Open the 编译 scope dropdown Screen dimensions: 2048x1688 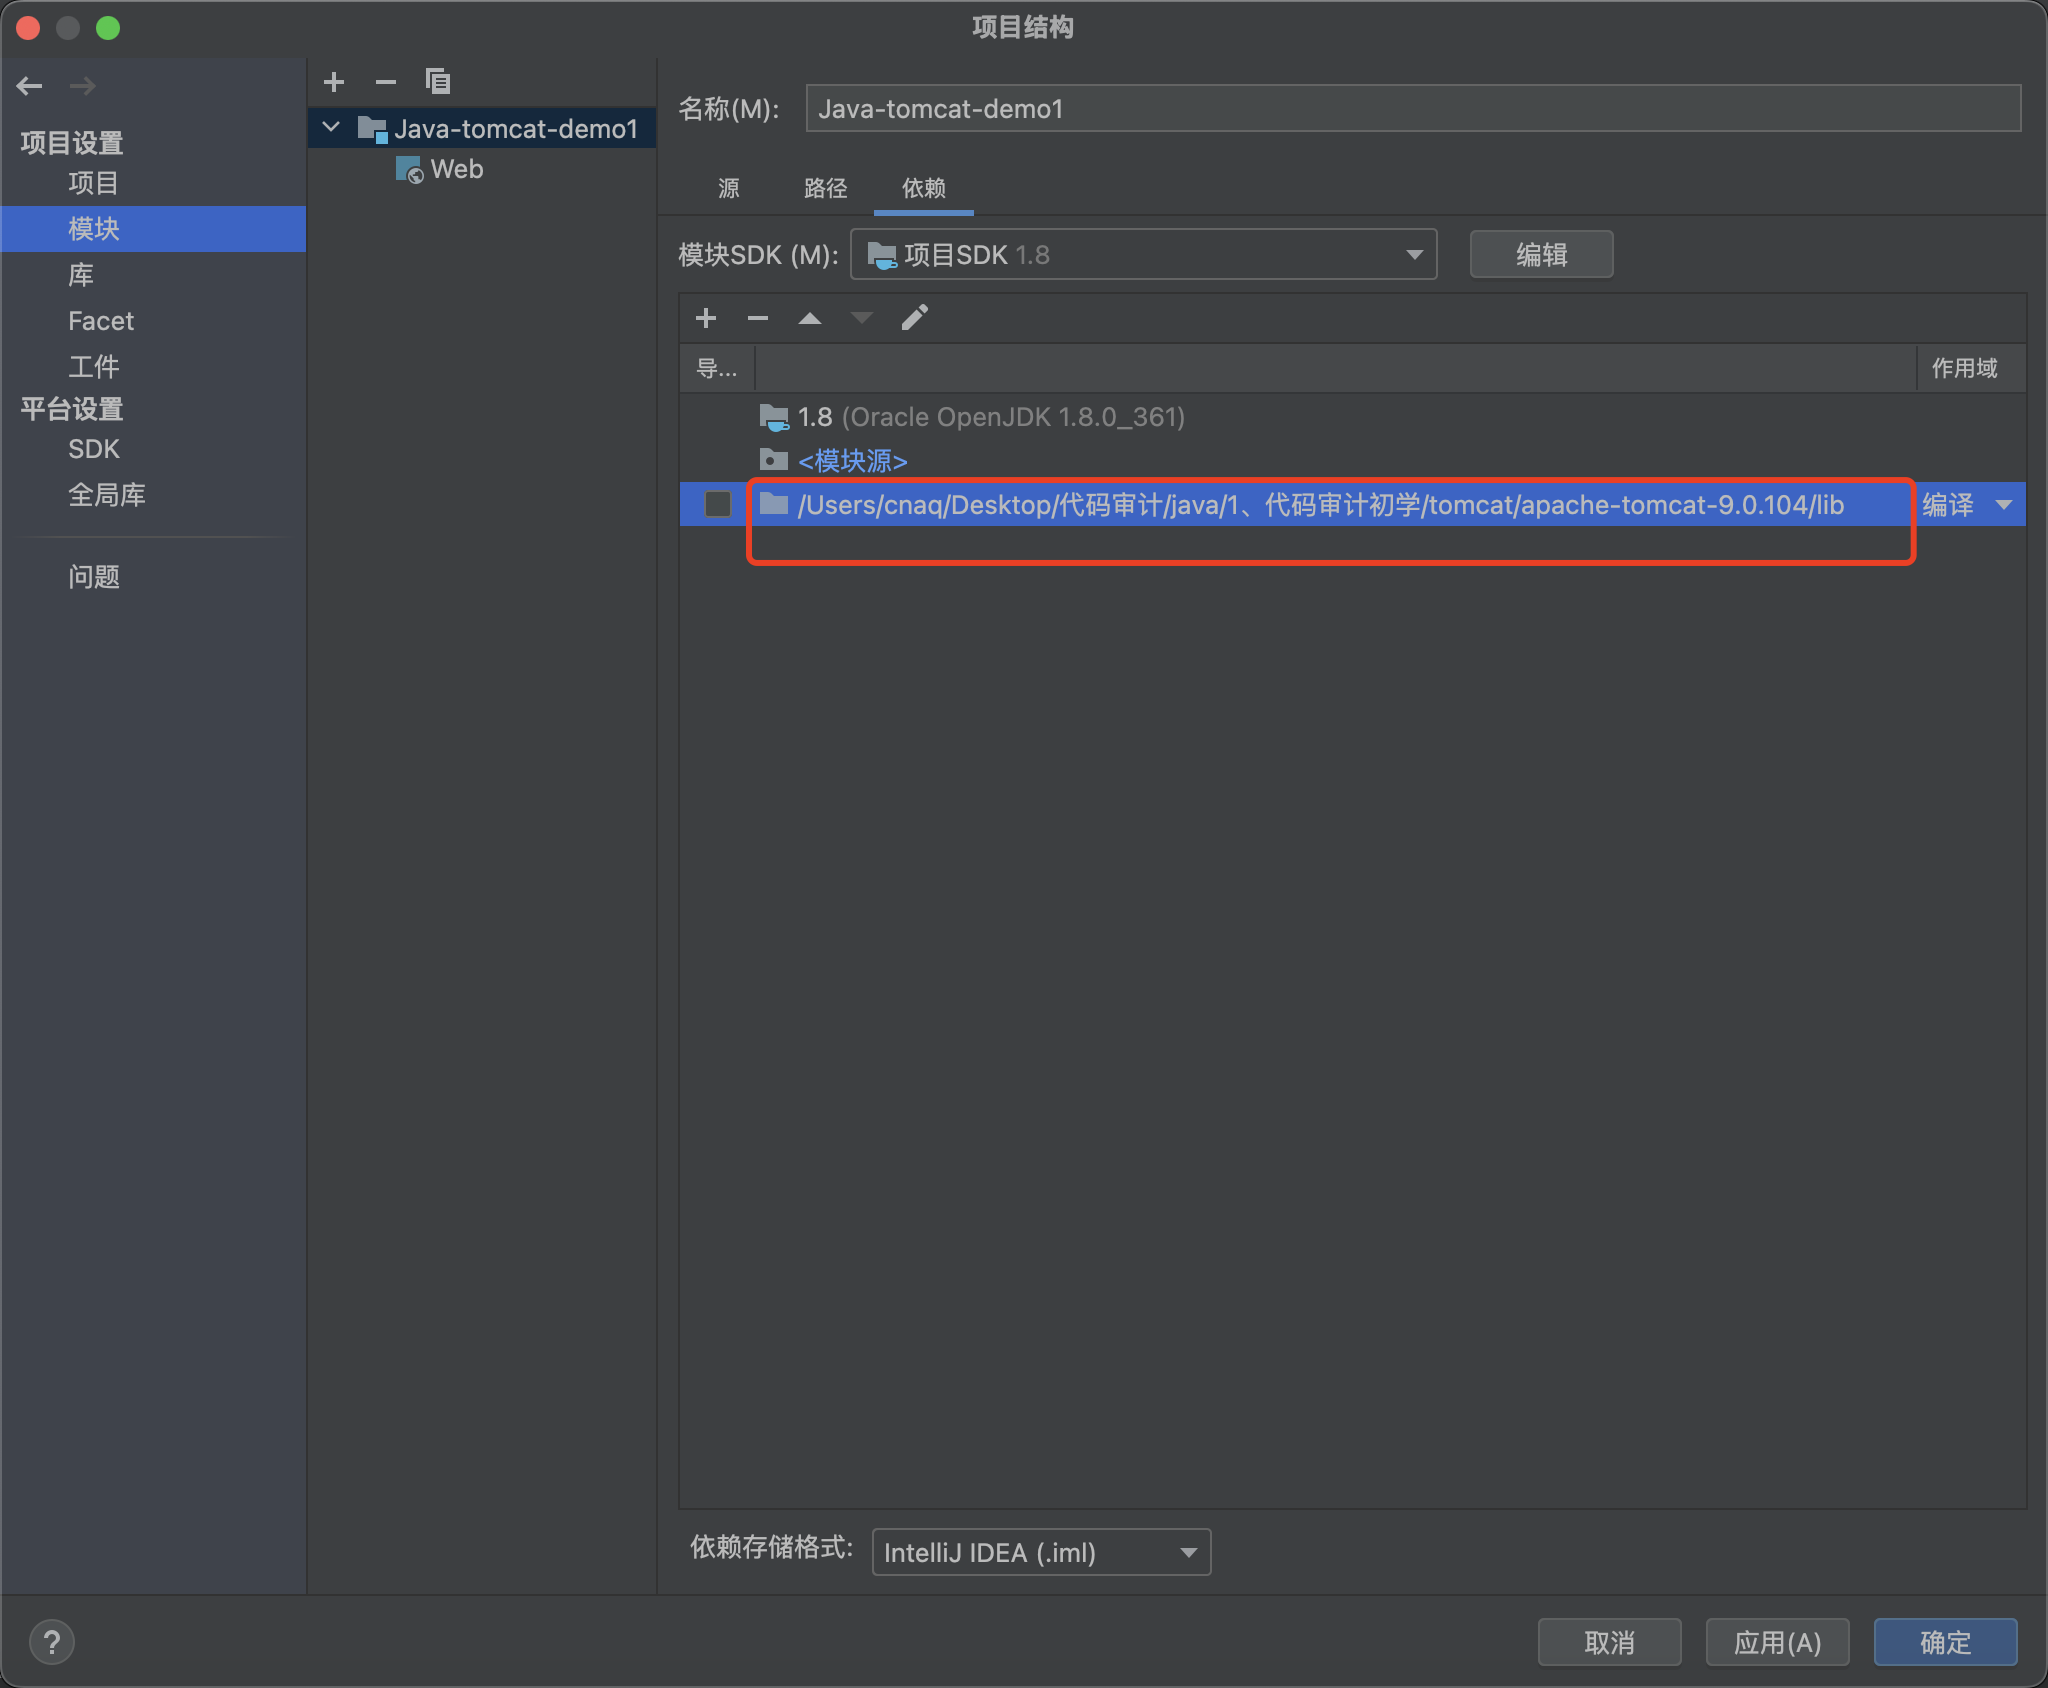point(2004,505)
